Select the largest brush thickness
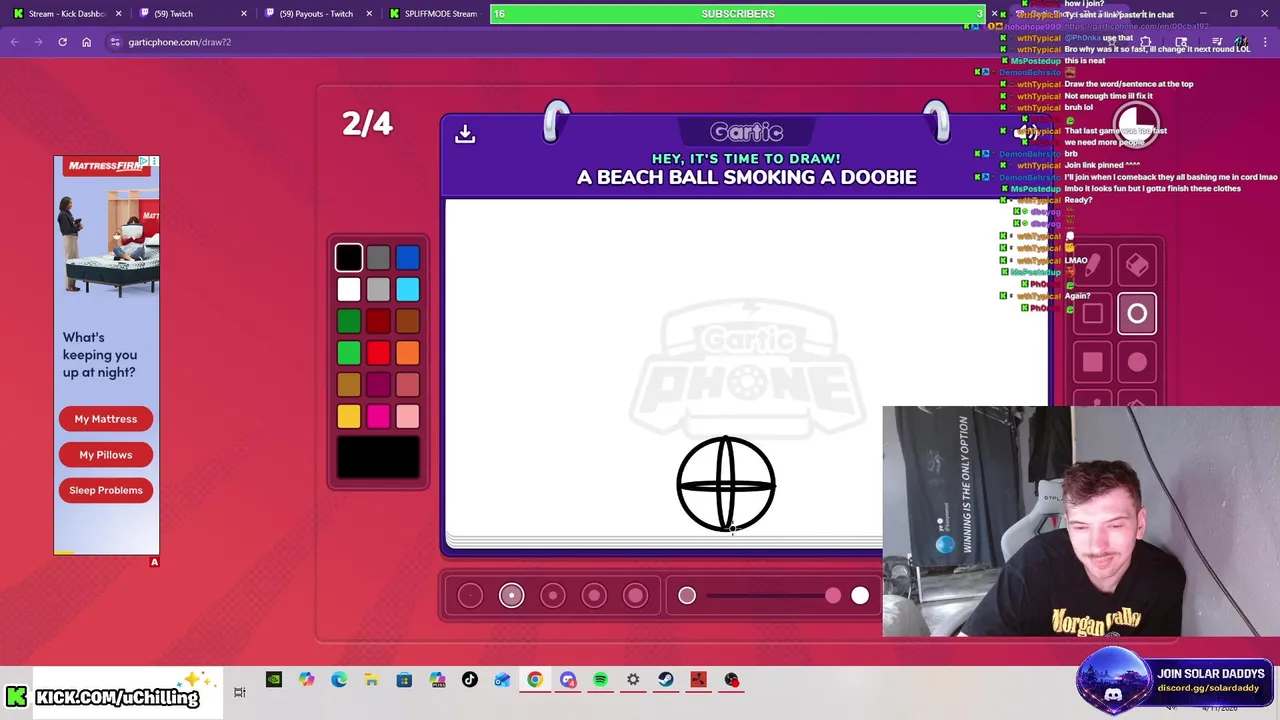 click(x=636, y=596)
